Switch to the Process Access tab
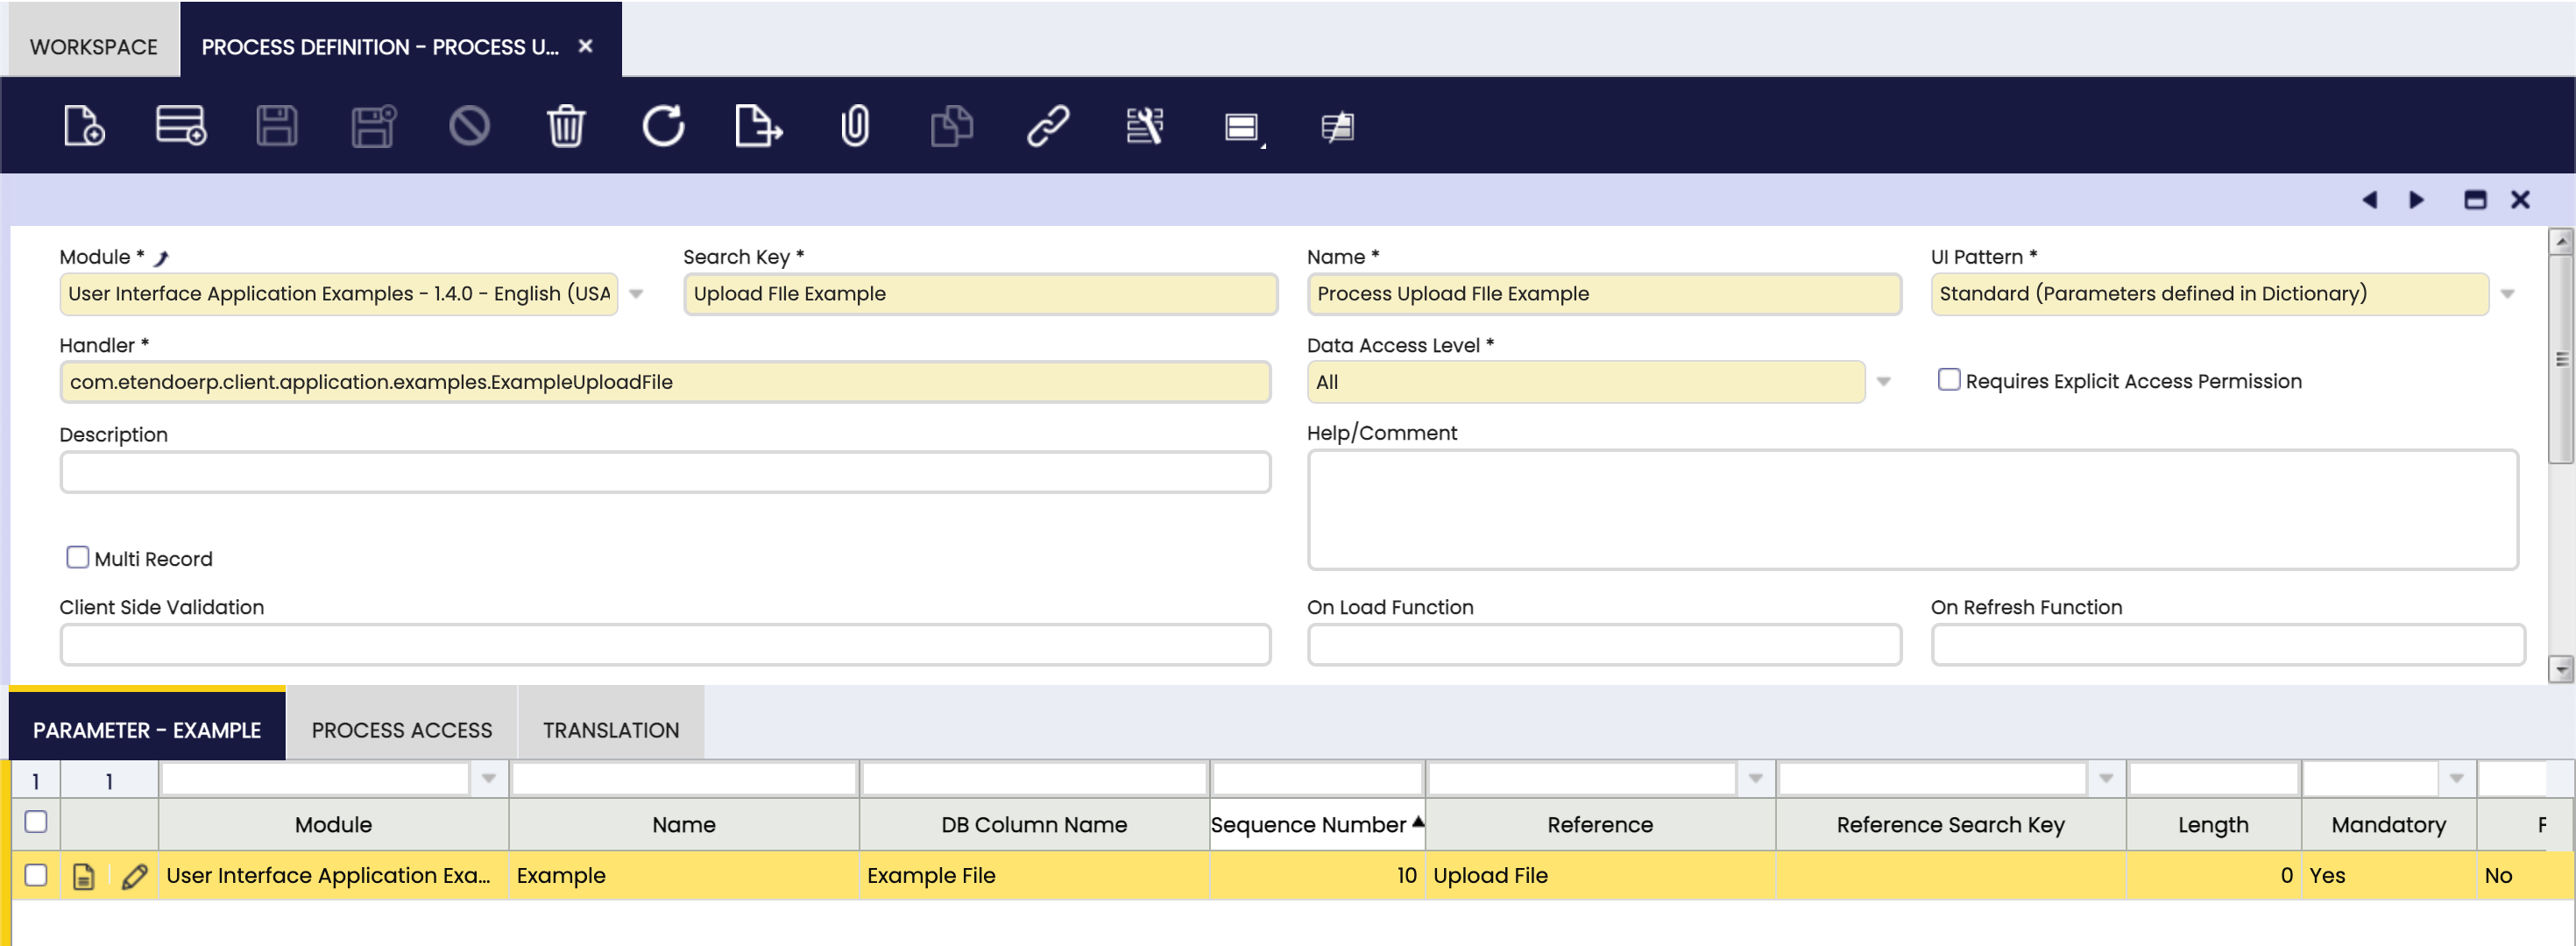Viewport: 2576px width, 946px height. (x=401, y=730)
